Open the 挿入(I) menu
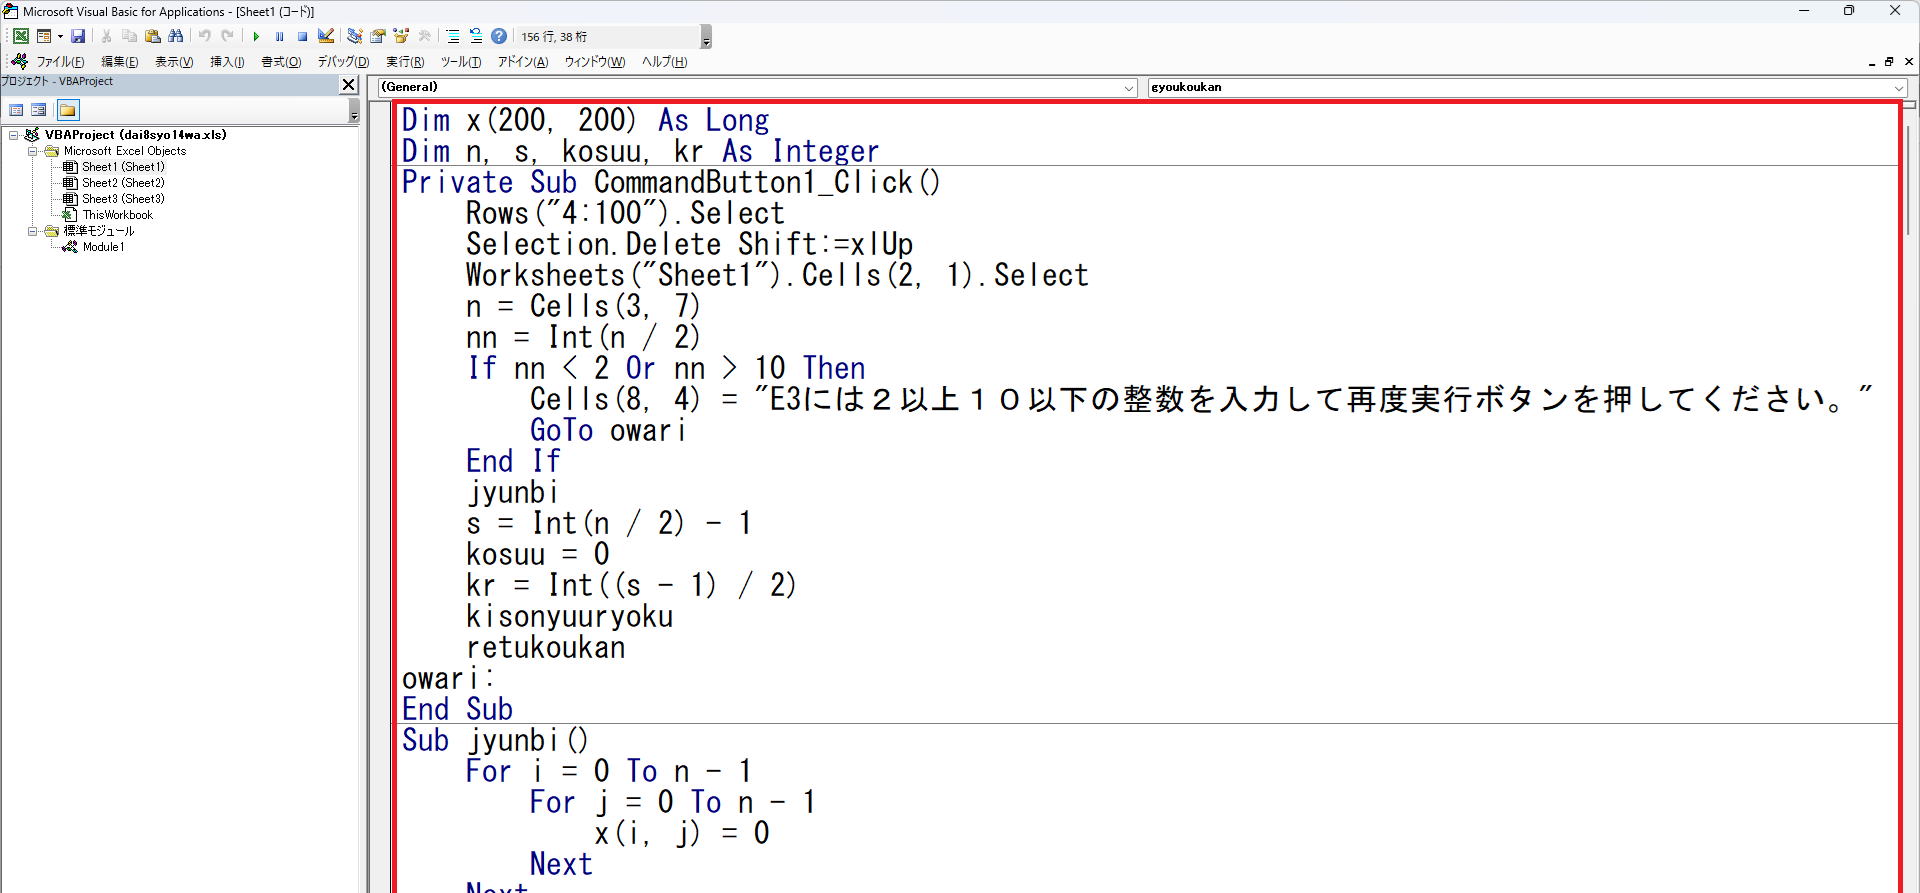Viewport: 1920px width, 893px height. click(227, 62)
